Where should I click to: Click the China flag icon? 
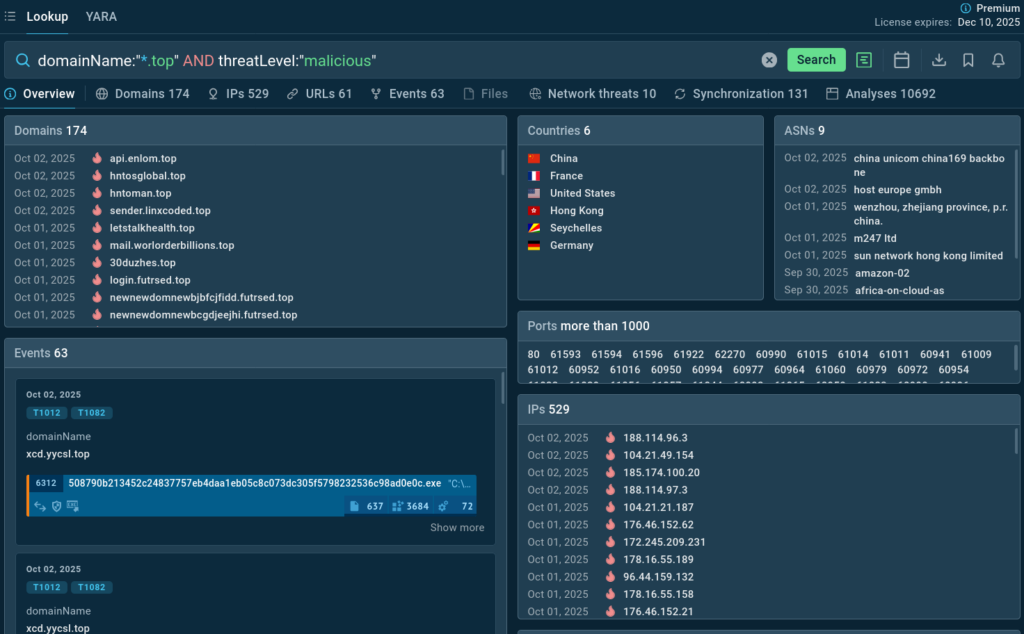coord(534,158)
